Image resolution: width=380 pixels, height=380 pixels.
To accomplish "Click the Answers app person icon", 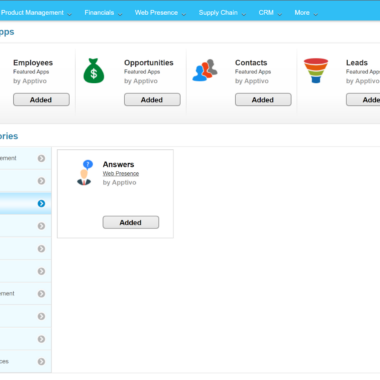I will point(84,172).
